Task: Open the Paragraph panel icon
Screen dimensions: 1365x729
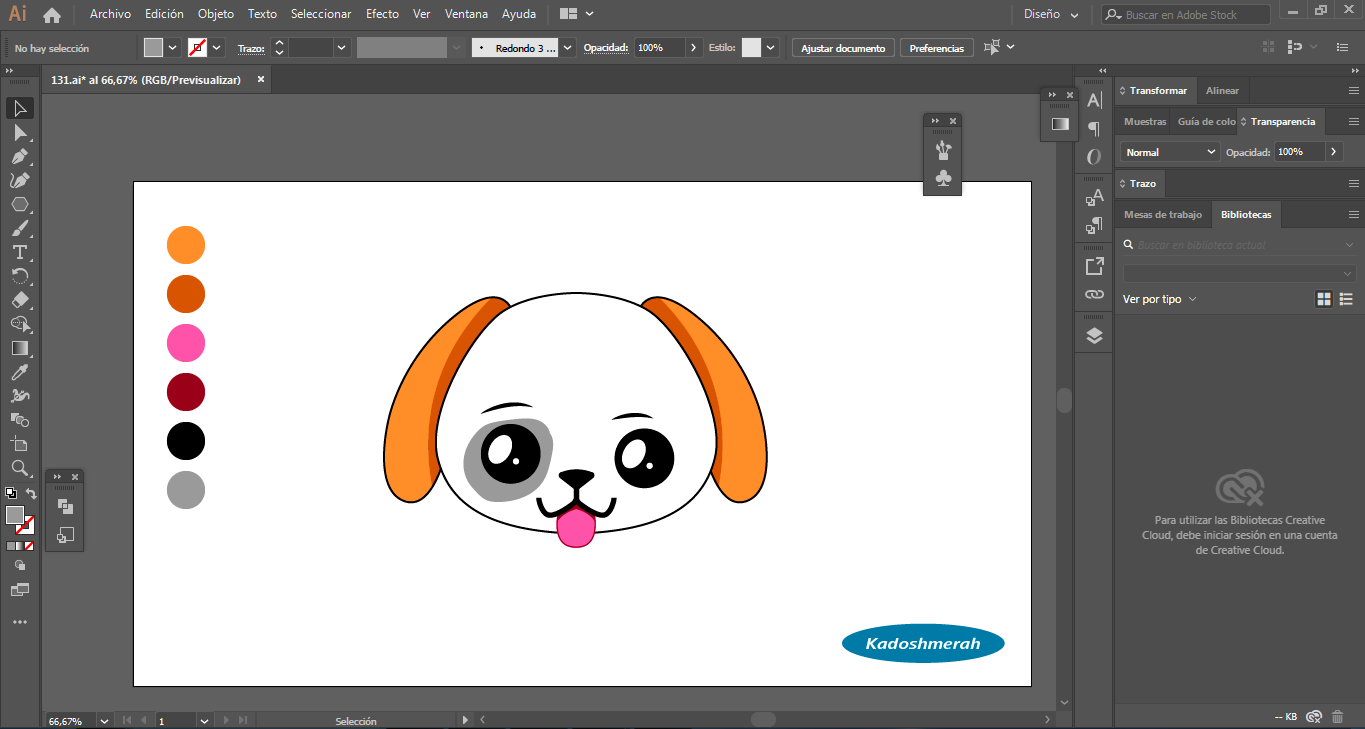Action: click(x=1094, y=128)
